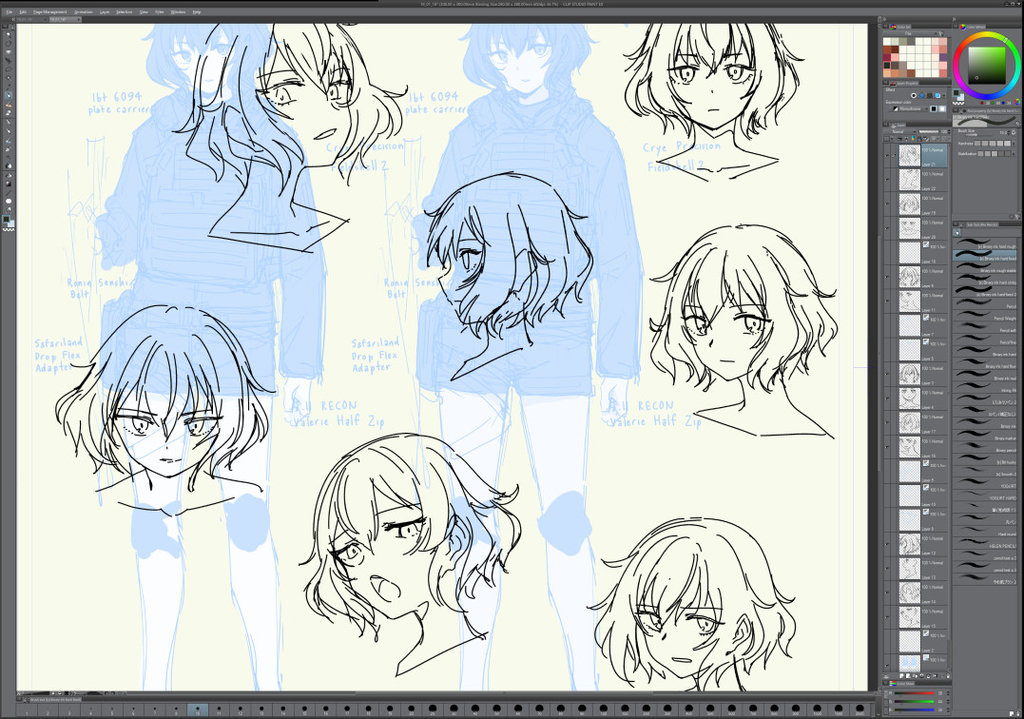1024x719 pixels.
Task: Select the Hand round brush
Action: click(x=986, y=531)
